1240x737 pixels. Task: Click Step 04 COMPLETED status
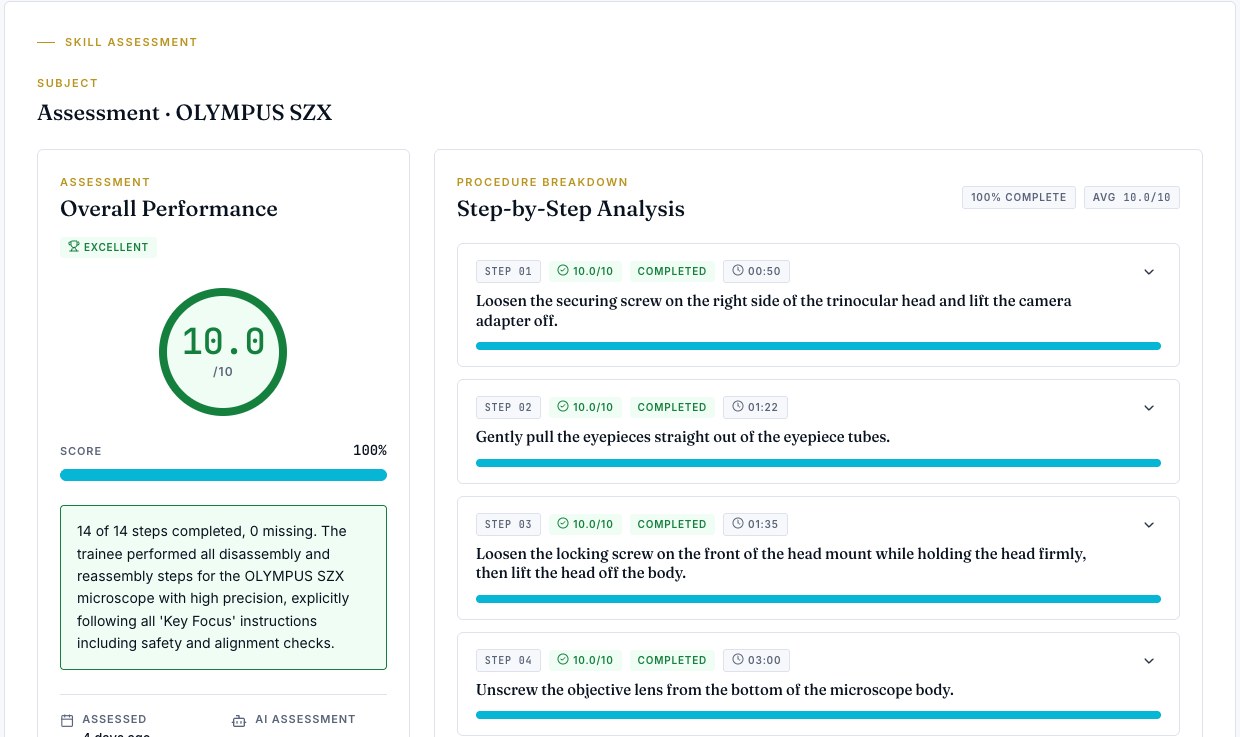coord(672,660)
